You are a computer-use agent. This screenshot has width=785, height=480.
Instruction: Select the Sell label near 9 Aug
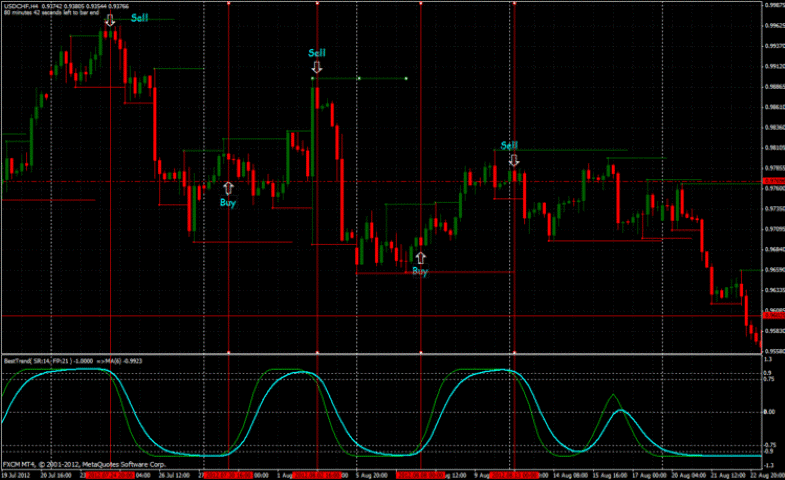pos(509,146)
